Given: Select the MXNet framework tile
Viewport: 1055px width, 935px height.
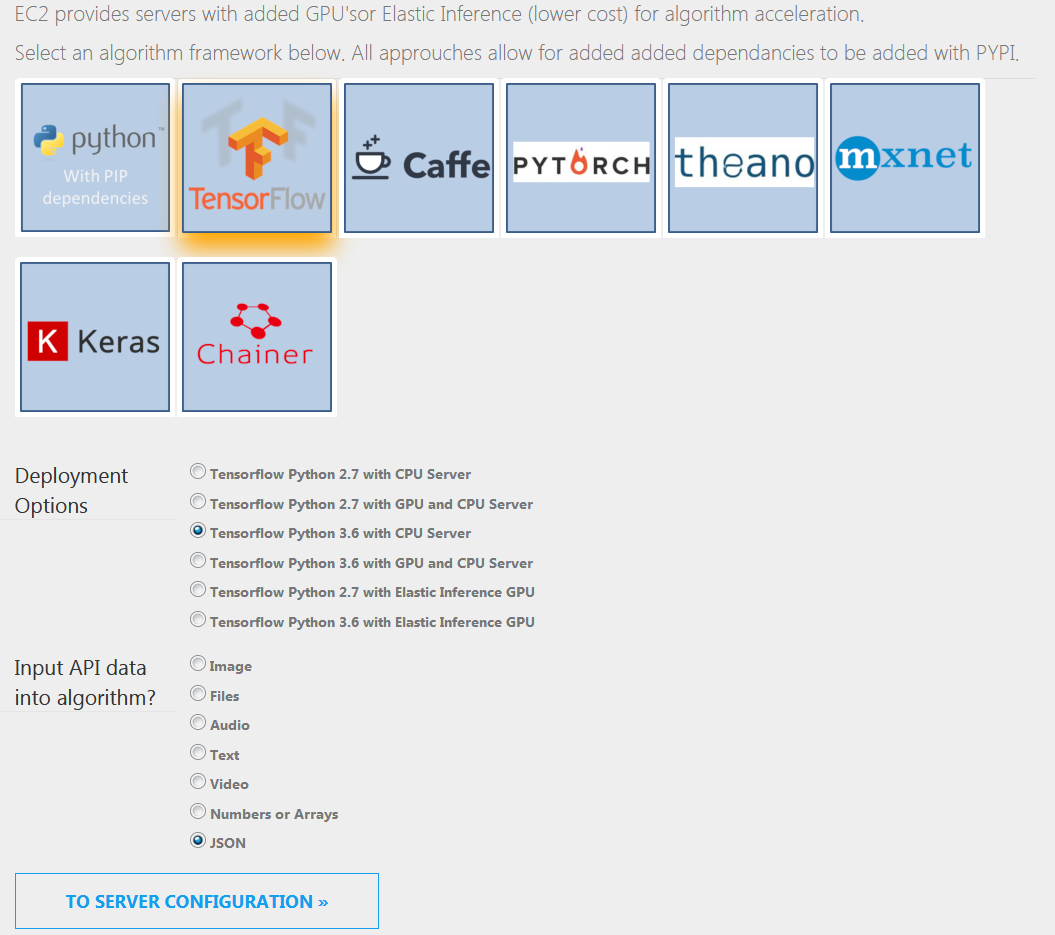Looking at the screenshot, I should pyautogui.click(x=904, y=157).
